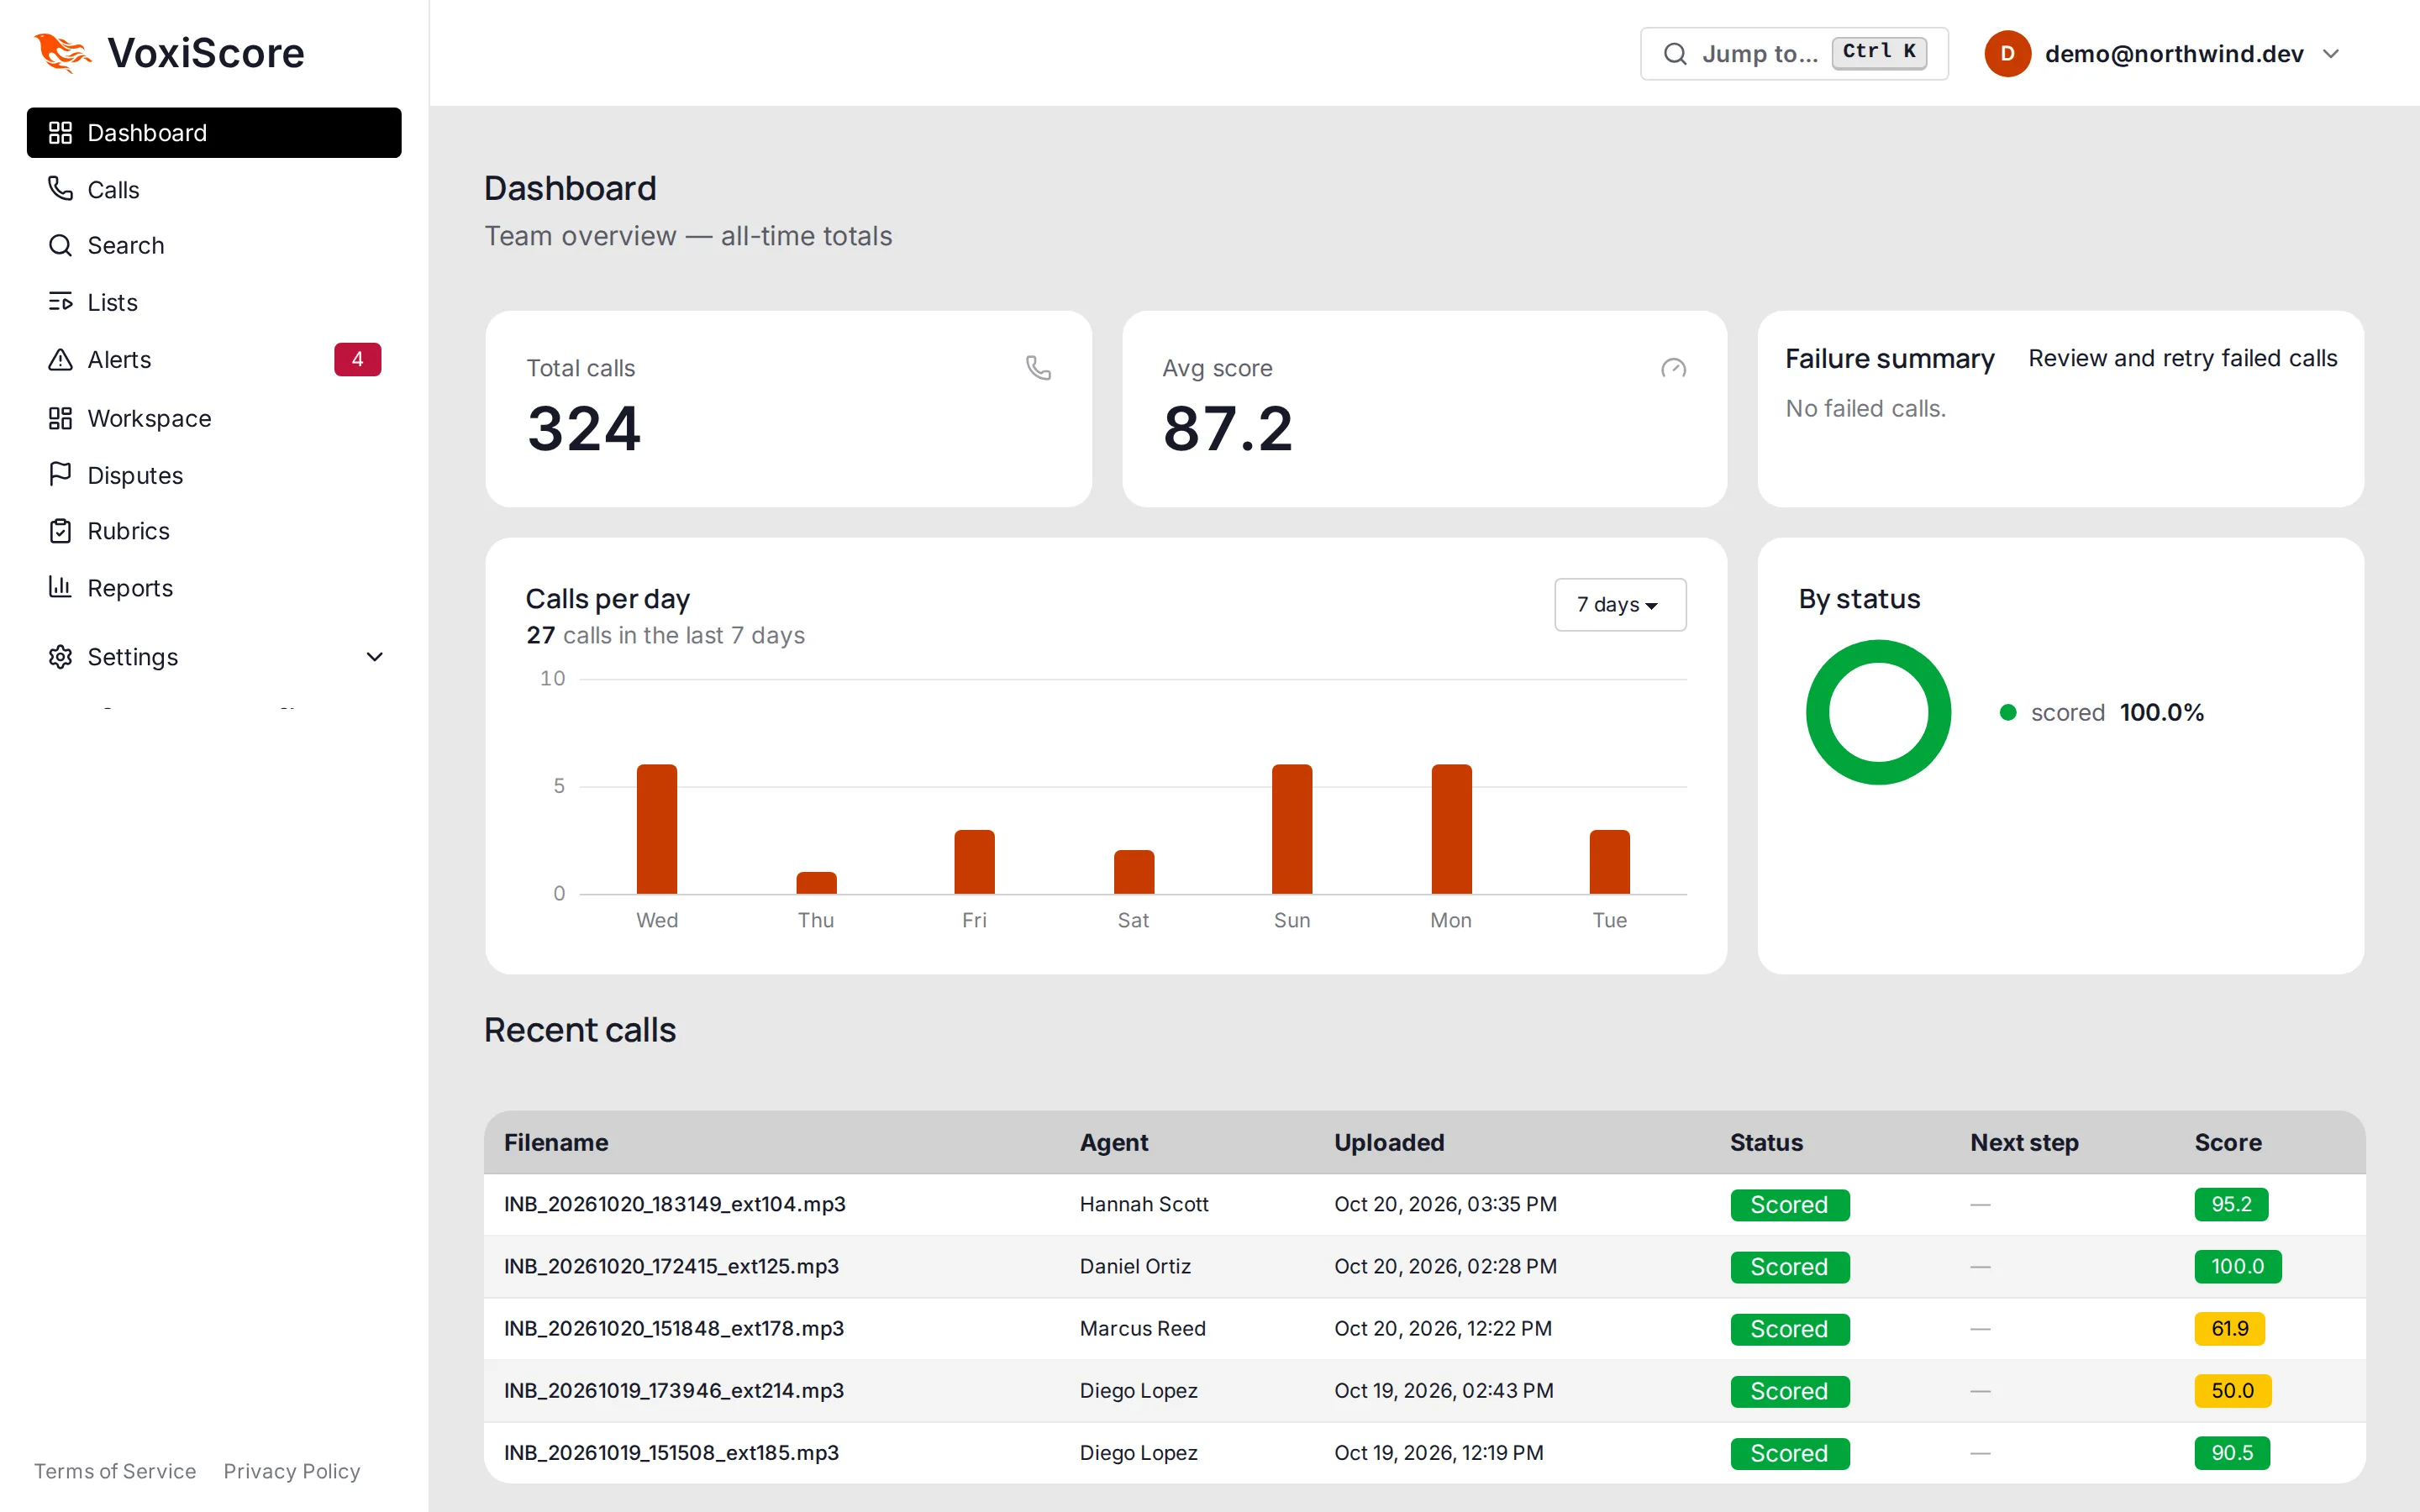2420x1512 pixels.
Task: Click the yellow 50.0 score badge
Action: coord(2232,1390)
